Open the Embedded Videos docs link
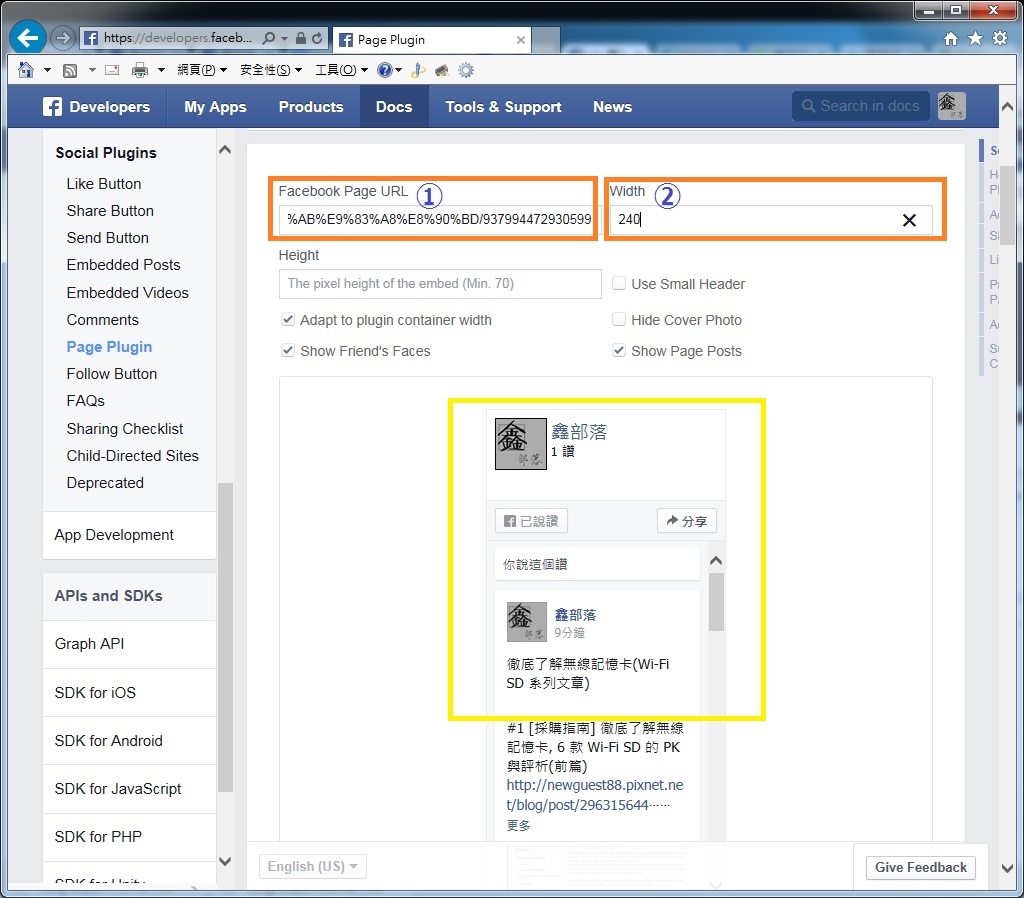The image size is (1024, 898). coord(127,293)
